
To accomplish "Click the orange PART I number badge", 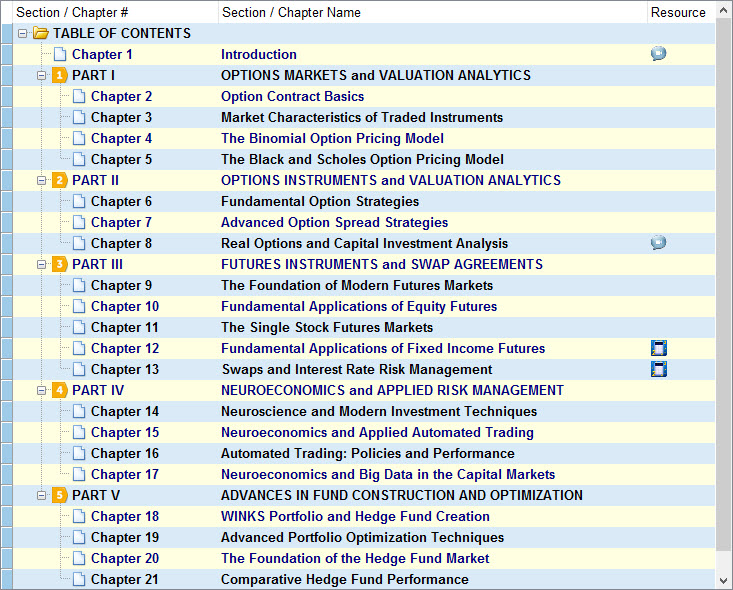I will [x=60, y=75].
